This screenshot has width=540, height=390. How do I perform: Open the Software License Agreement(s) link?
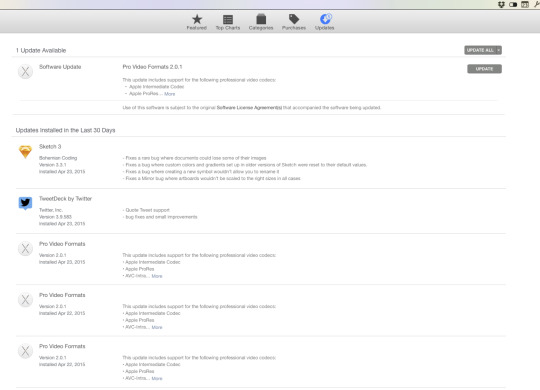coord(249,107)
